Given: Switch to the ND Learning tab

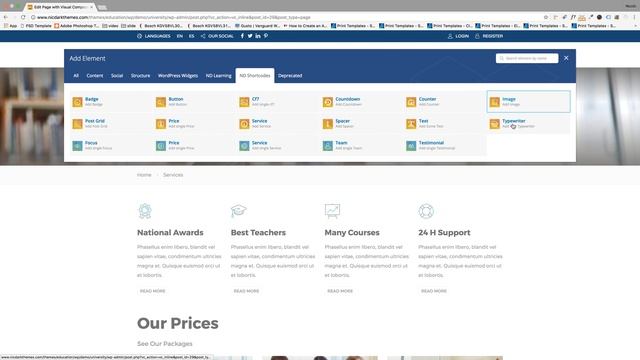Looking at the screenshot, I should tap(218, 76).
